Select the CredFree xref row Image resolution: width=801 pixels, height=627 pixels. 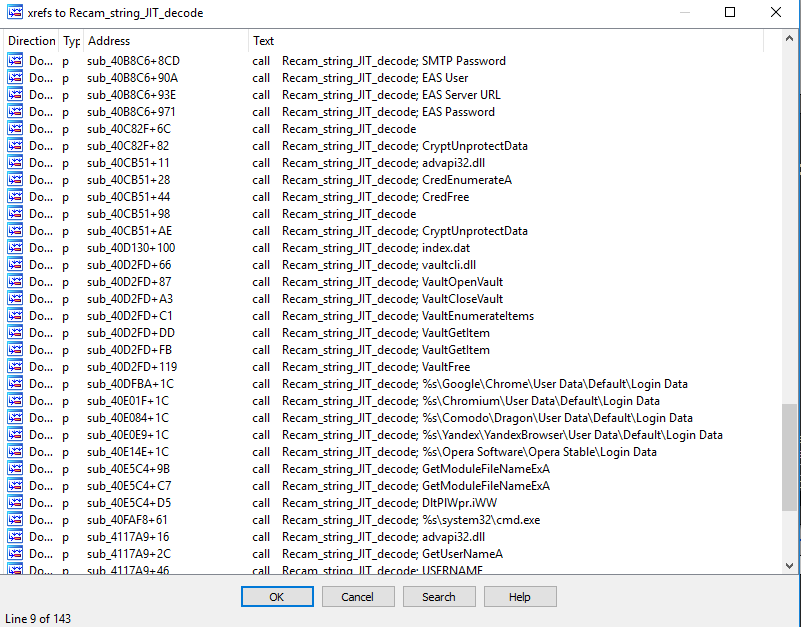[x=393, y=196]
